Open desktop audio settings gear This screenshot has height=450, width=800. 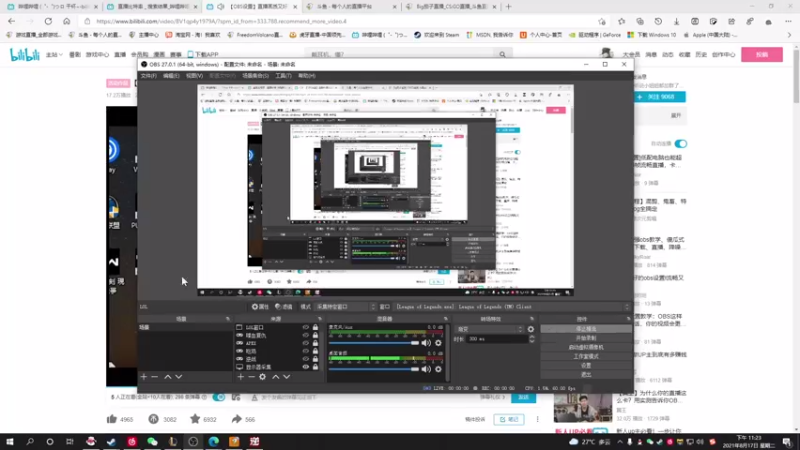pos(438,369)
